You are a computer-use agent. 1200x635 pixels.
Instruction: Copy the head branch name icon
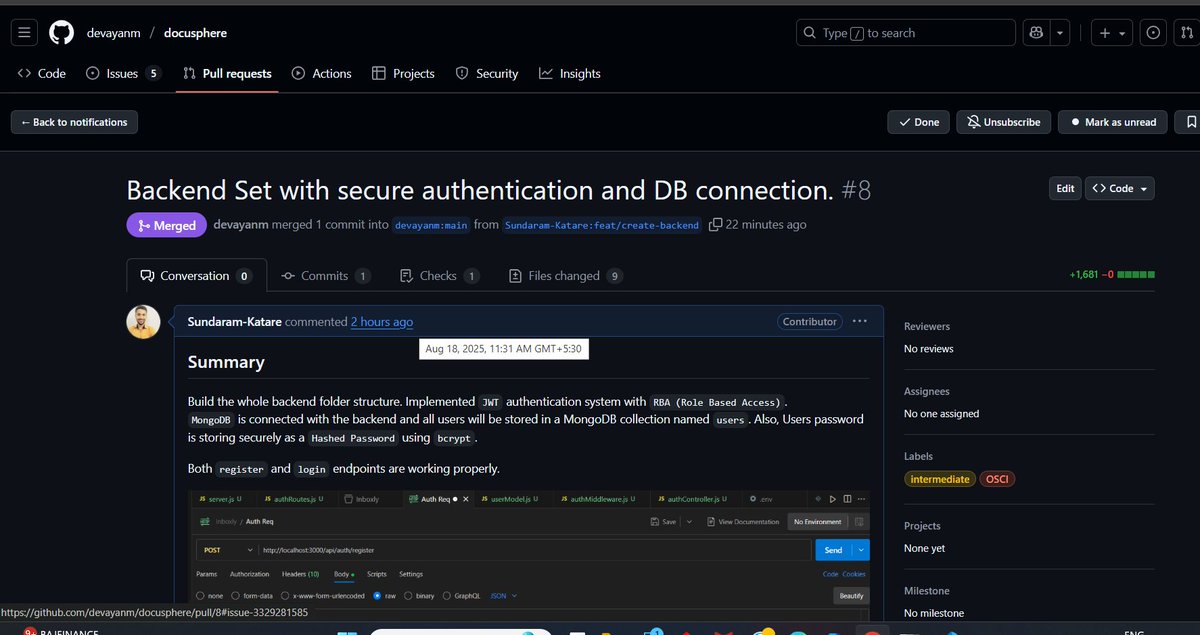click(715, 225)
